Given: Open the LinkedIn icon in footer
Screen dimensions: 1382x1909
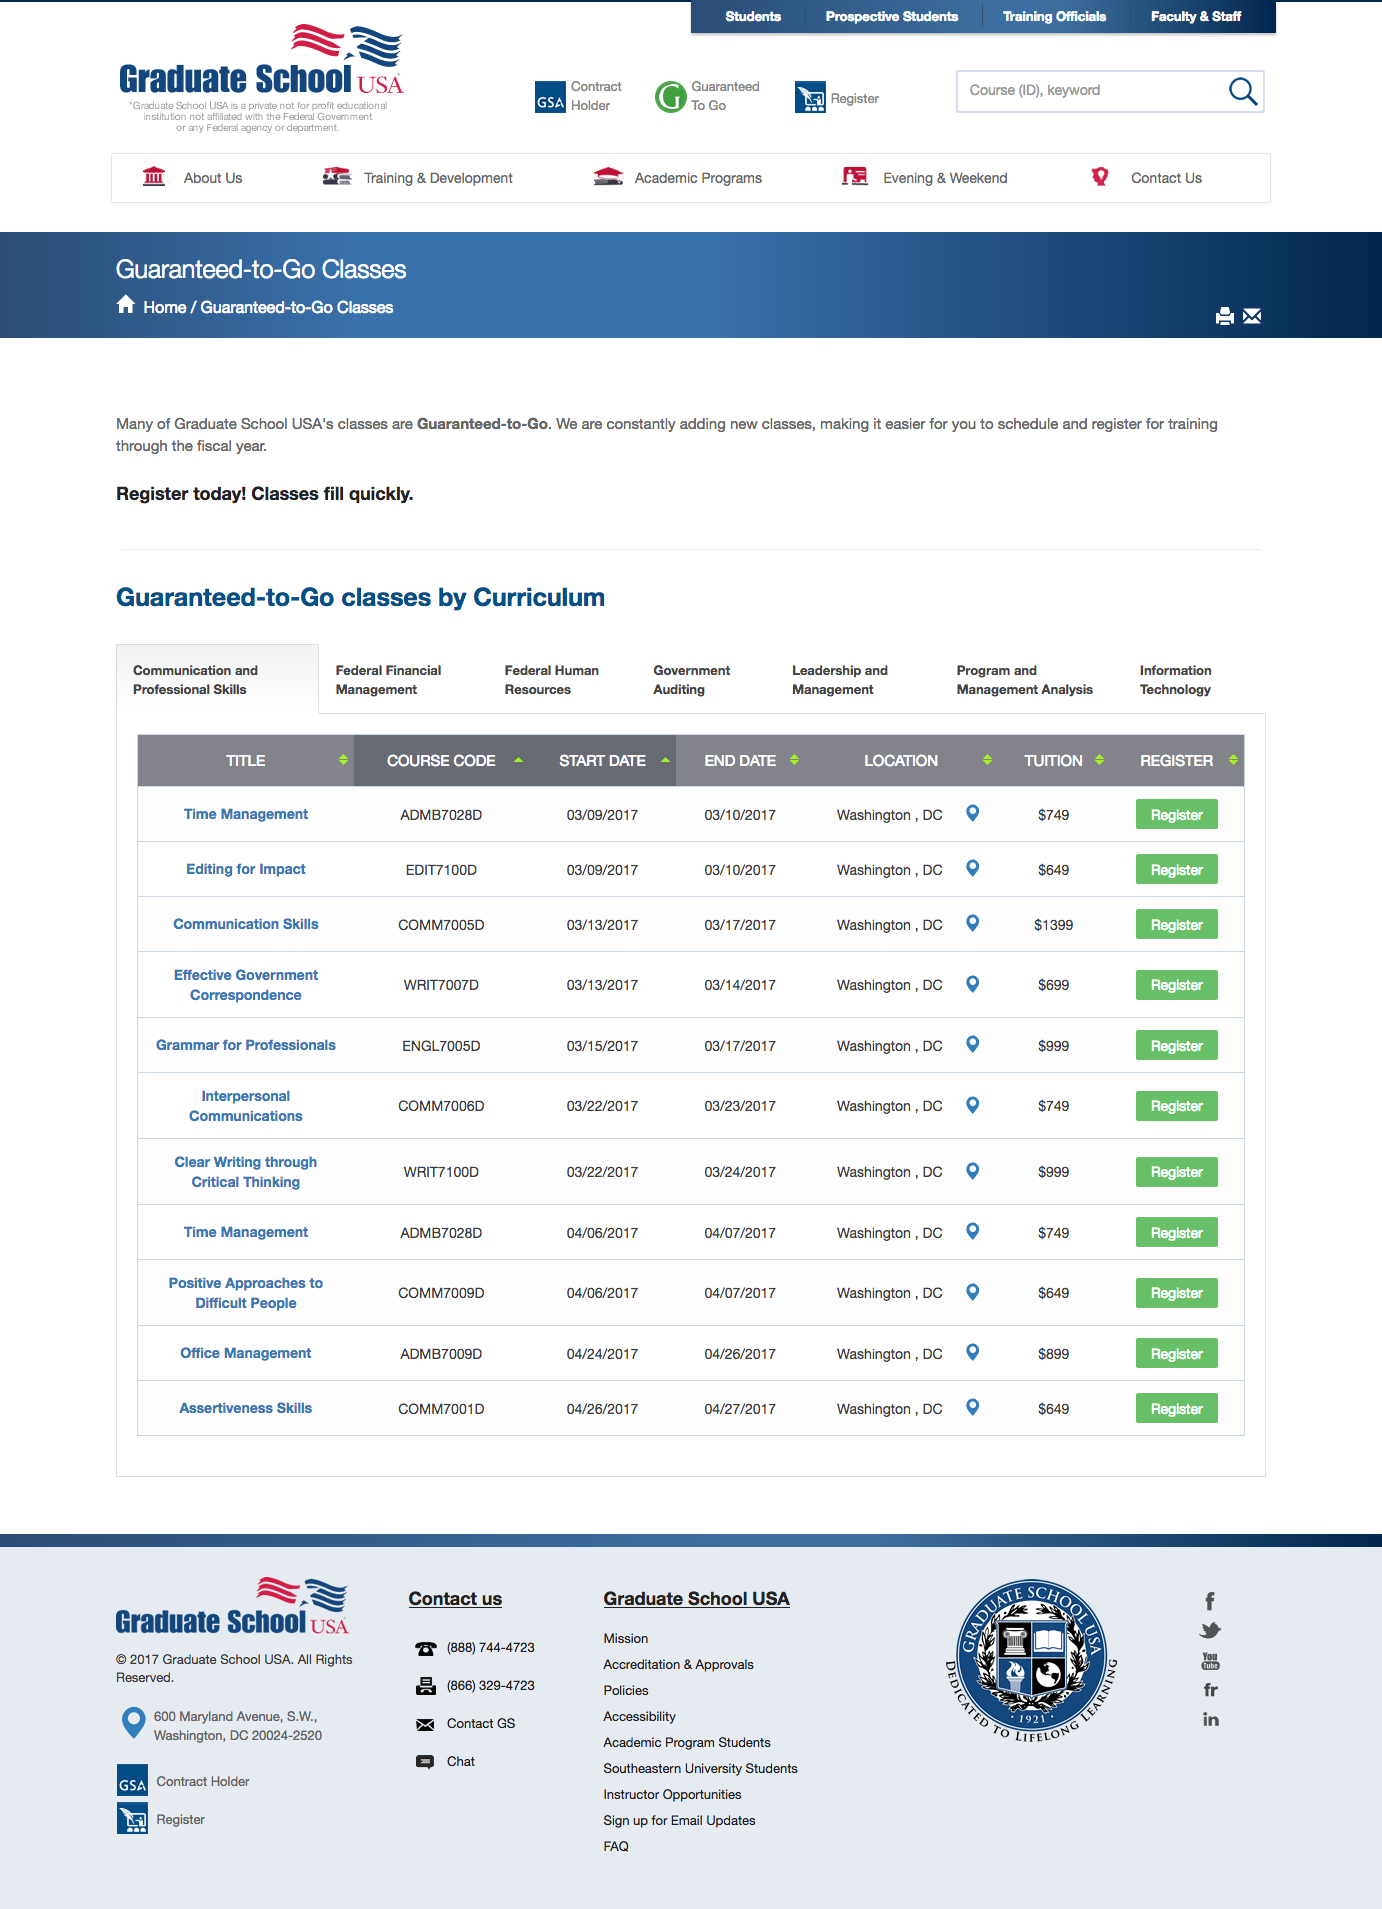Looking at the screenshot, I should (x=1210, y=1720).
